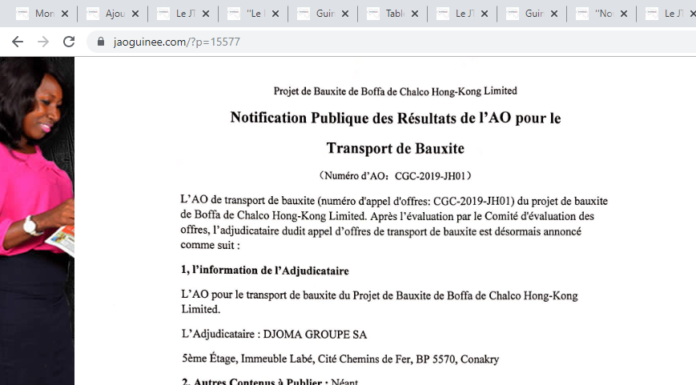Close the first 'Guir' tab

(345, 14)
